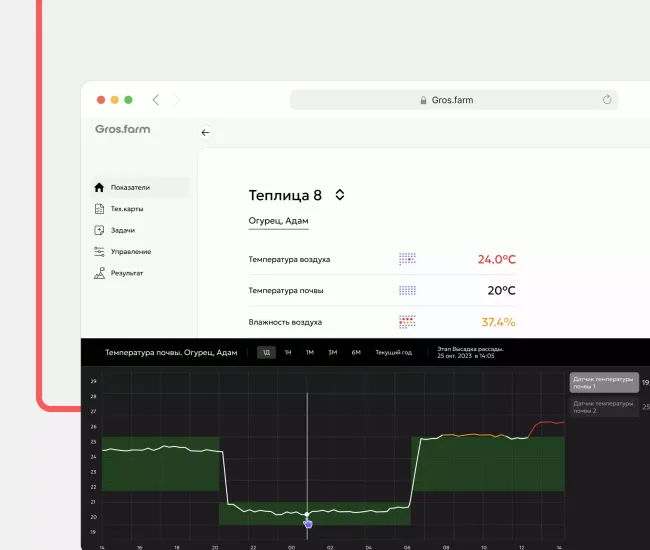Click the Теплица 8 heading
This screenshot has height=550, width=650.
[x=285, y=195]
